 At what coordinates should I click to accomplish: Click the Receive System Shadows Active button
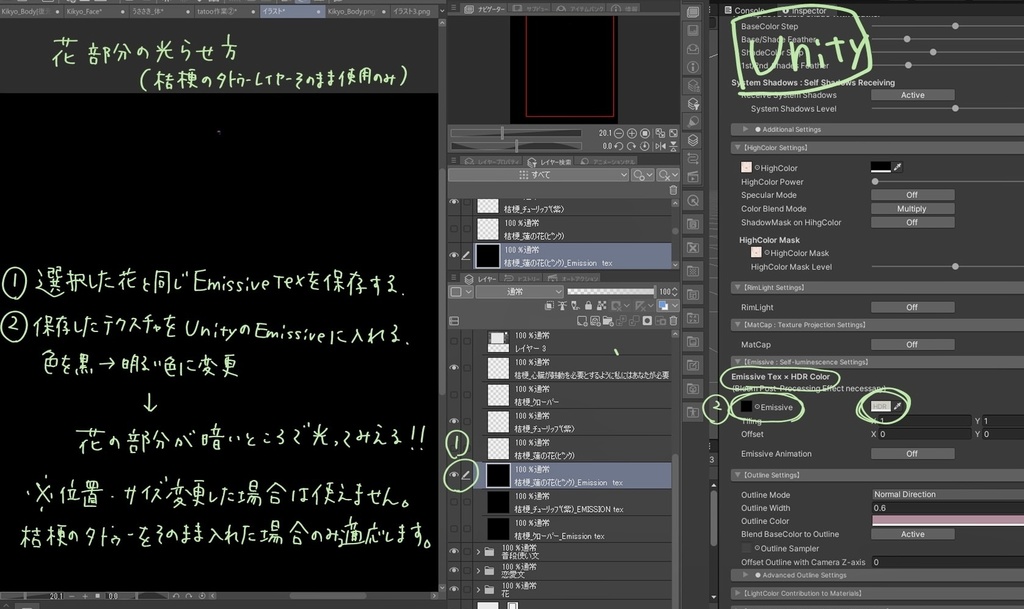click(x=911, y=94)
